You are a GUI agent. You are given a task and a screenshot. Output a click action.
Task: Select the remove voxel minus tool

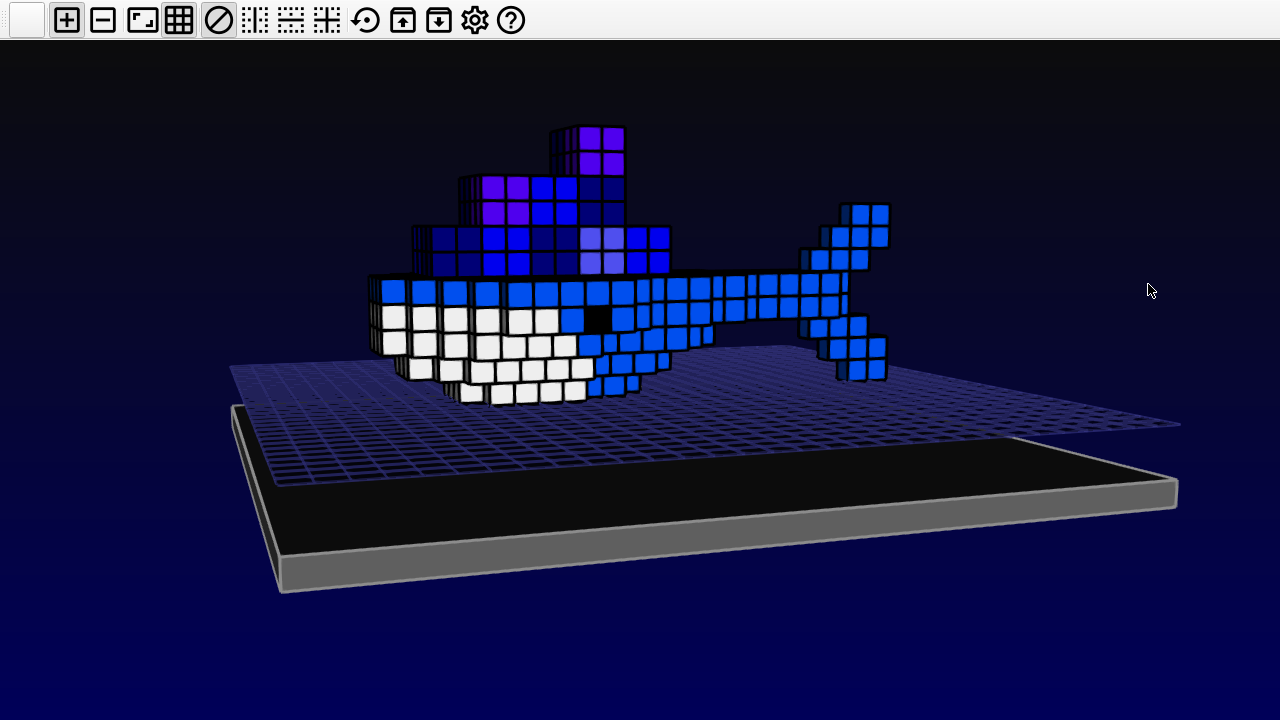point(103,20)
